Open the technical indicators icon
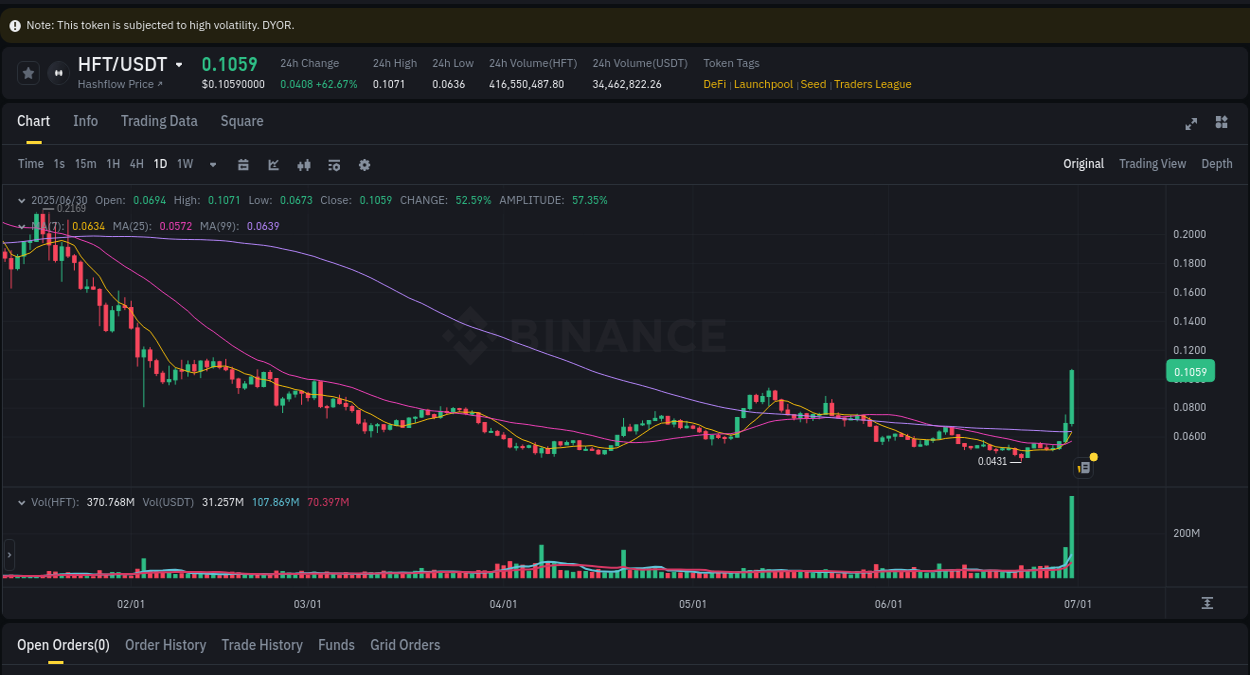This screenshot has height=675, width=1250. click(x=334, y=164)
